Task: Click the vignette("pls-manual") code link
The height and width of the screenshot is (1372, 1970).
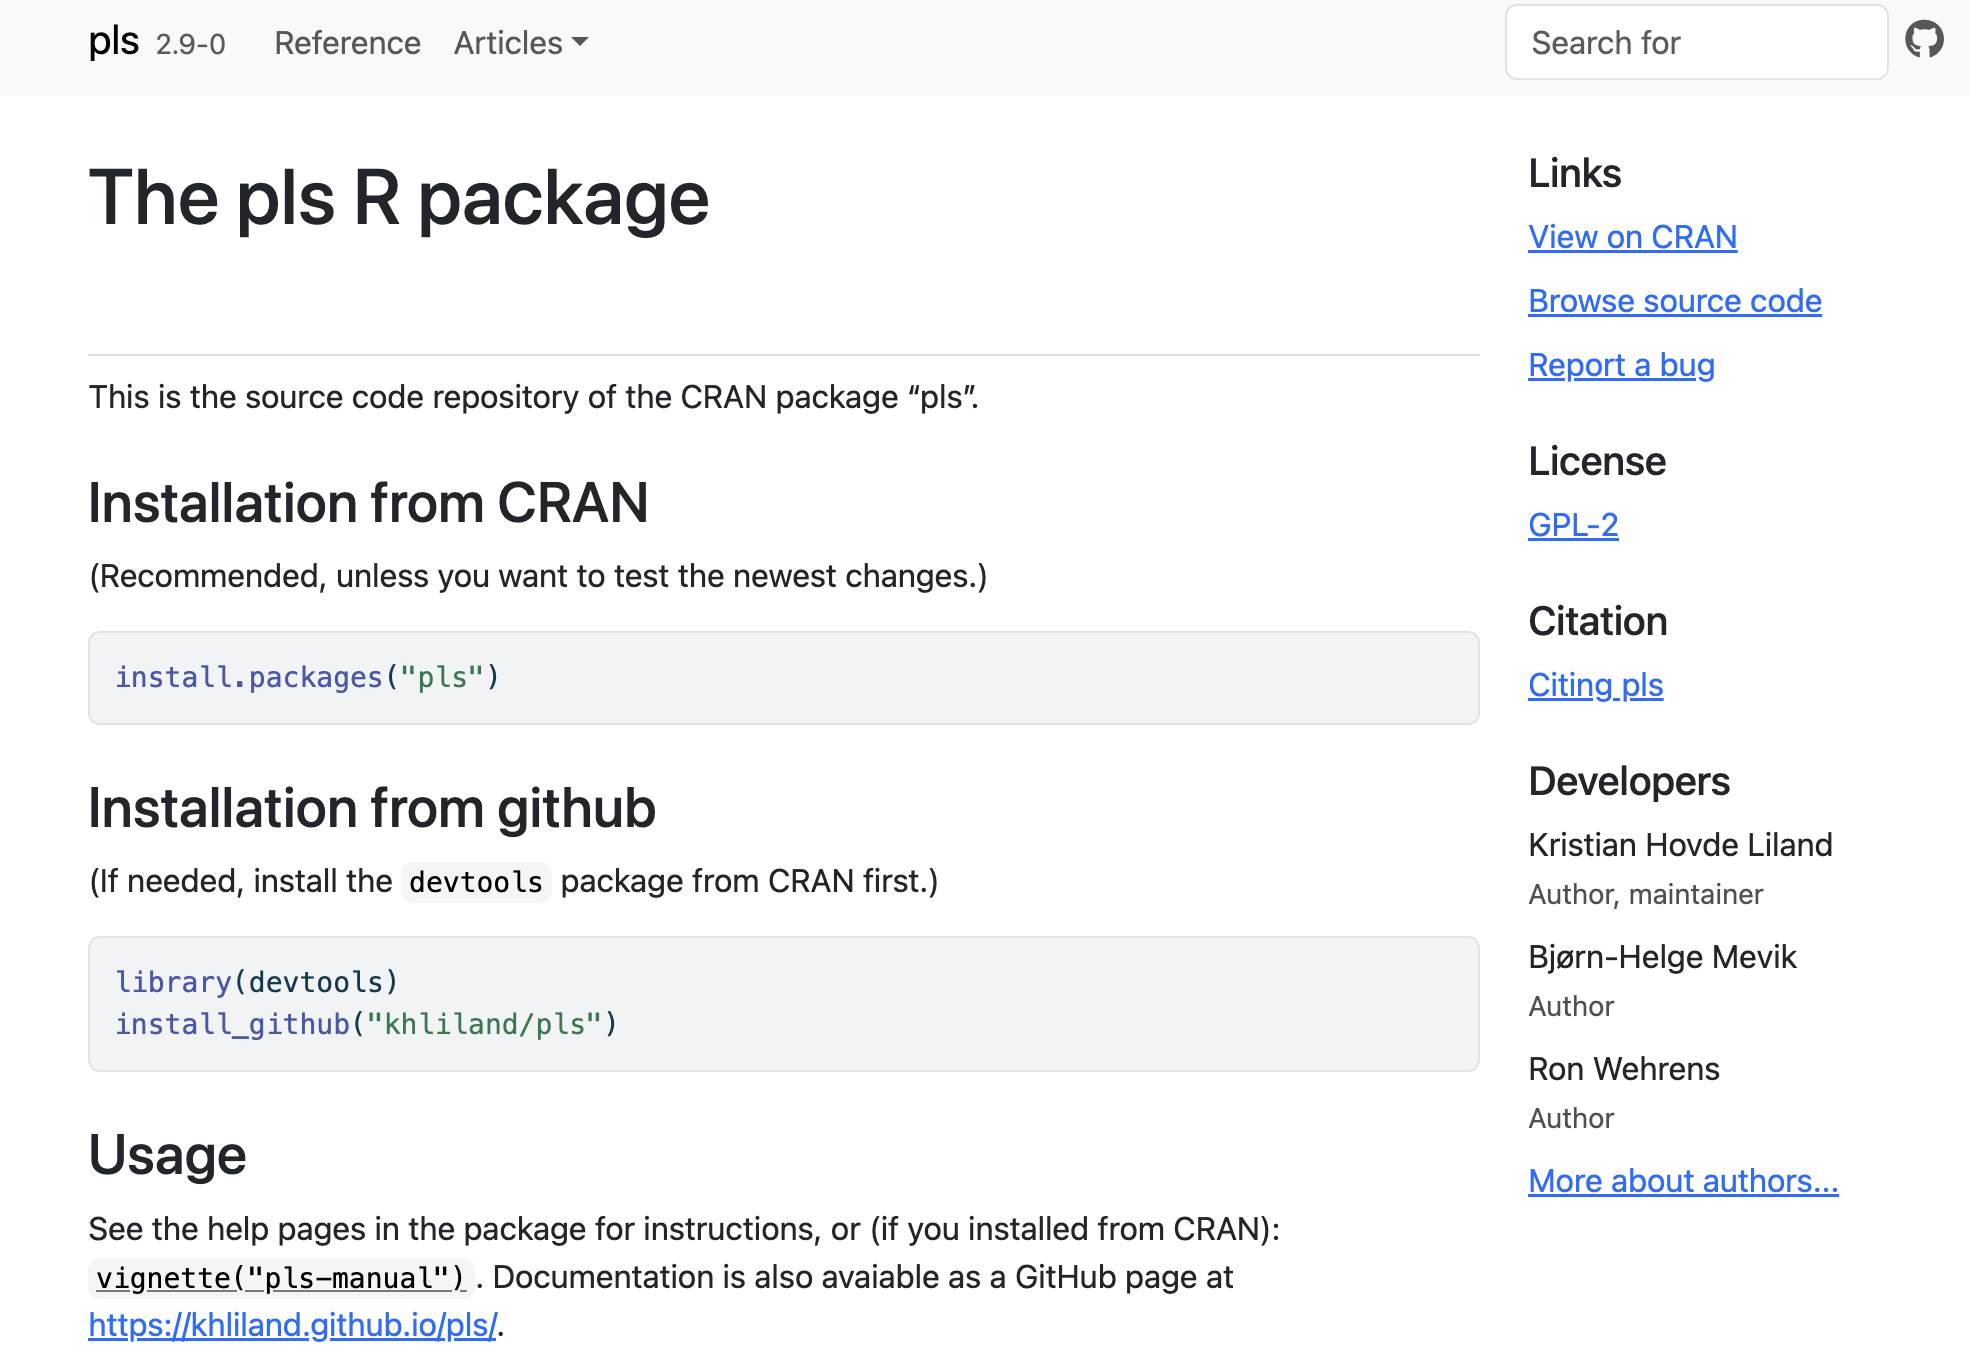Action: [281, 1278]
